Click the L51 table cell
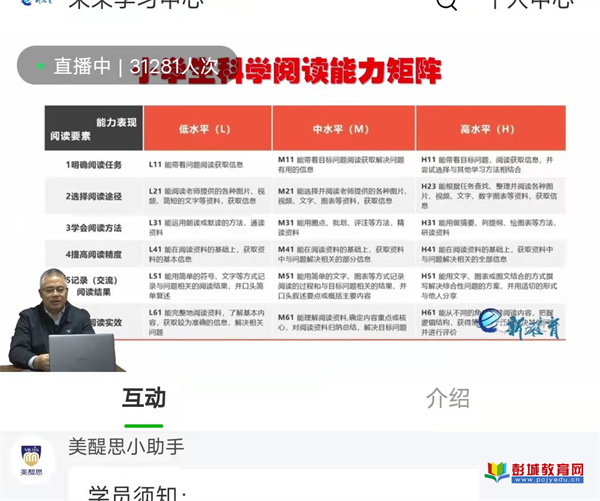 point(207,286)
